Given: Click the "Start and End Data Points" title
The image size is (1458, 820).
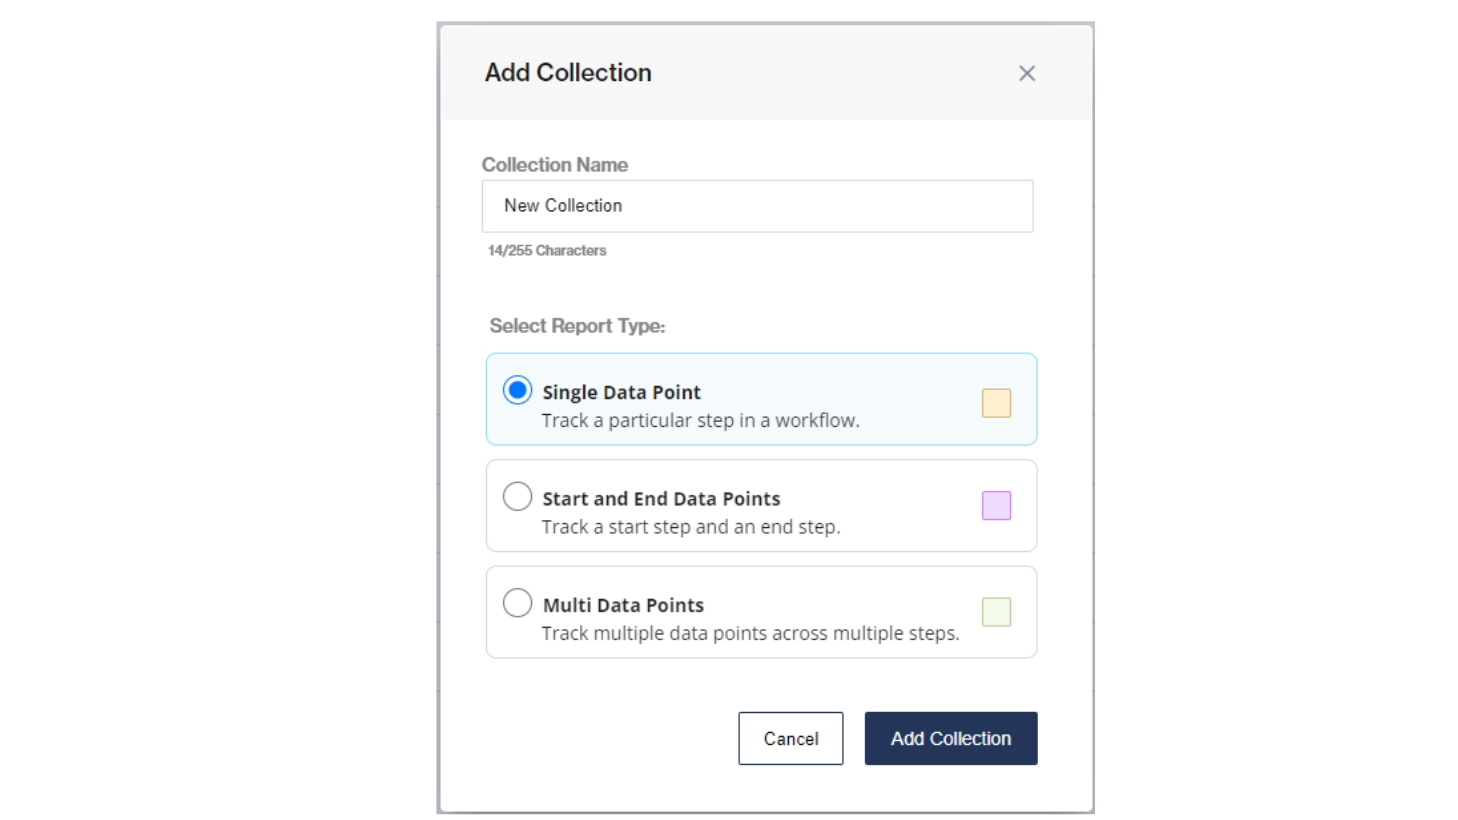Looking at the screenshot, I should 661,499.
